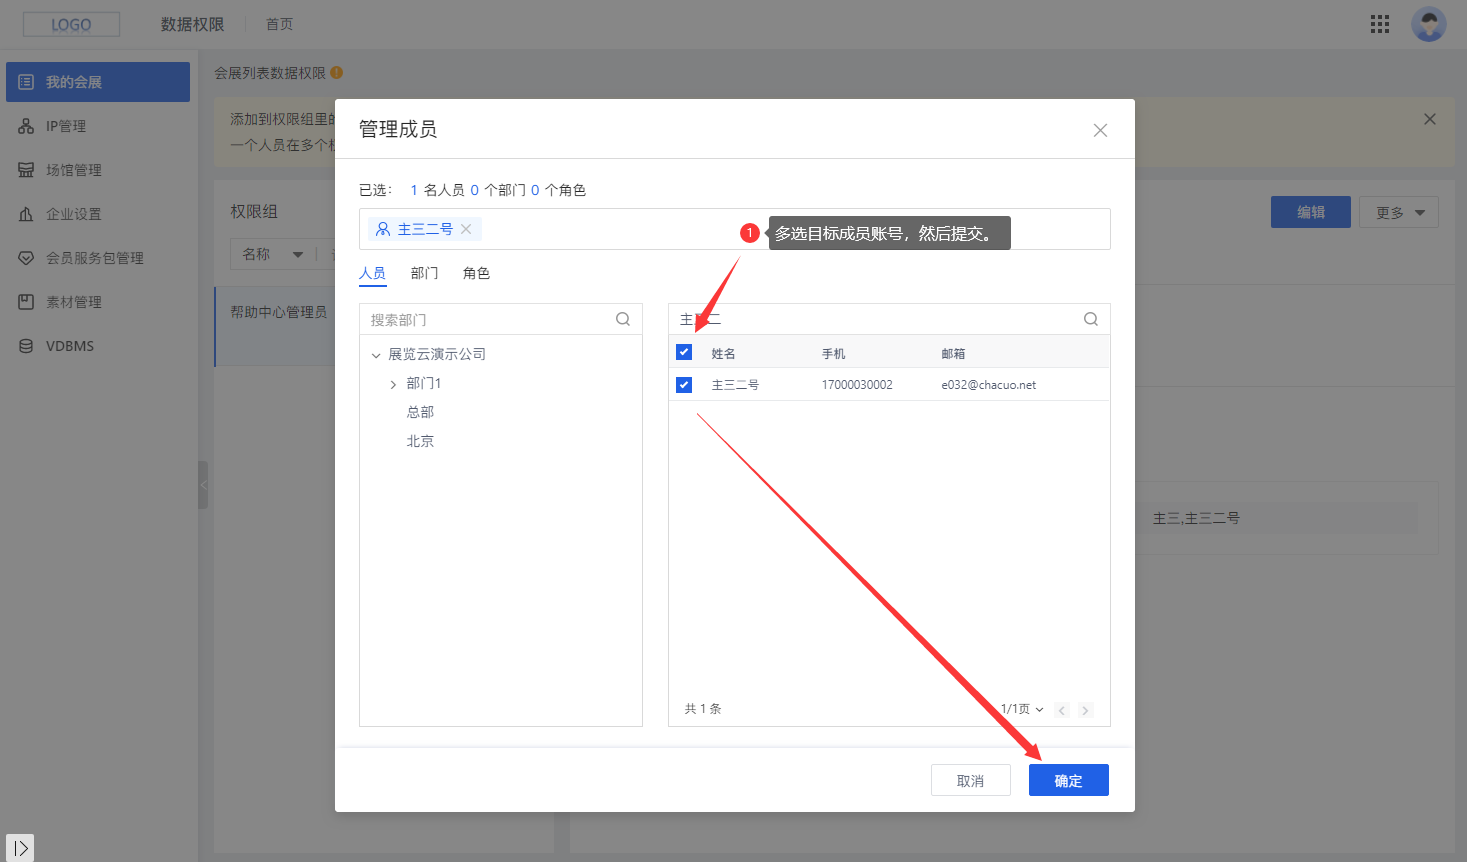Click the 确定 button to confirm
This screenshot has height=862, width=1467.
click(1068, 780)
